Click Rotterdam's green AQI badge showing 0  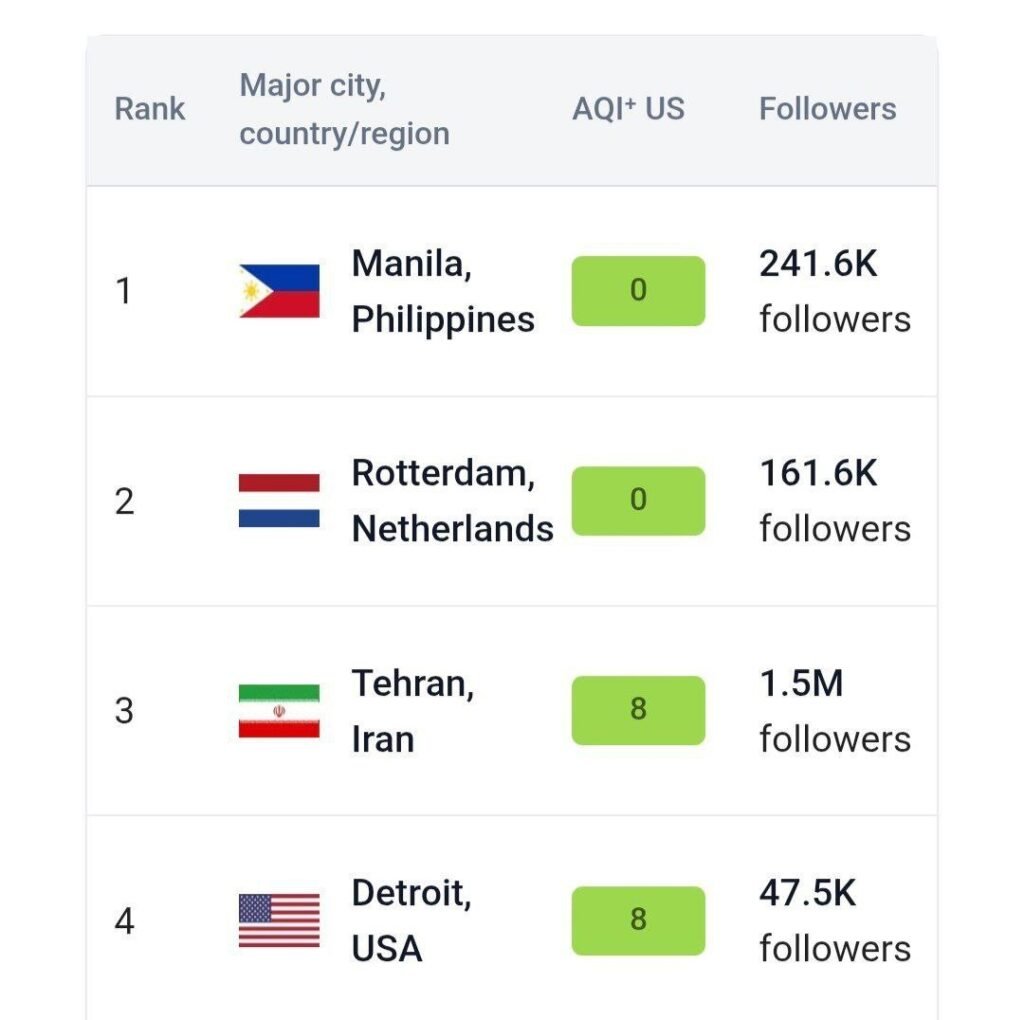point(638,500)
